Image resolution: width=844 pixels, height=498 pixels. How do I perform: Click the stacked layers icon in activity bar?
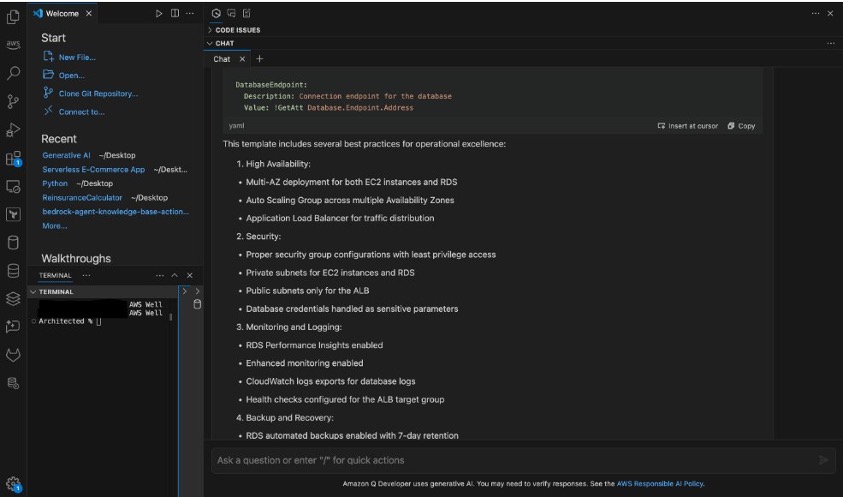coord(13,298)
